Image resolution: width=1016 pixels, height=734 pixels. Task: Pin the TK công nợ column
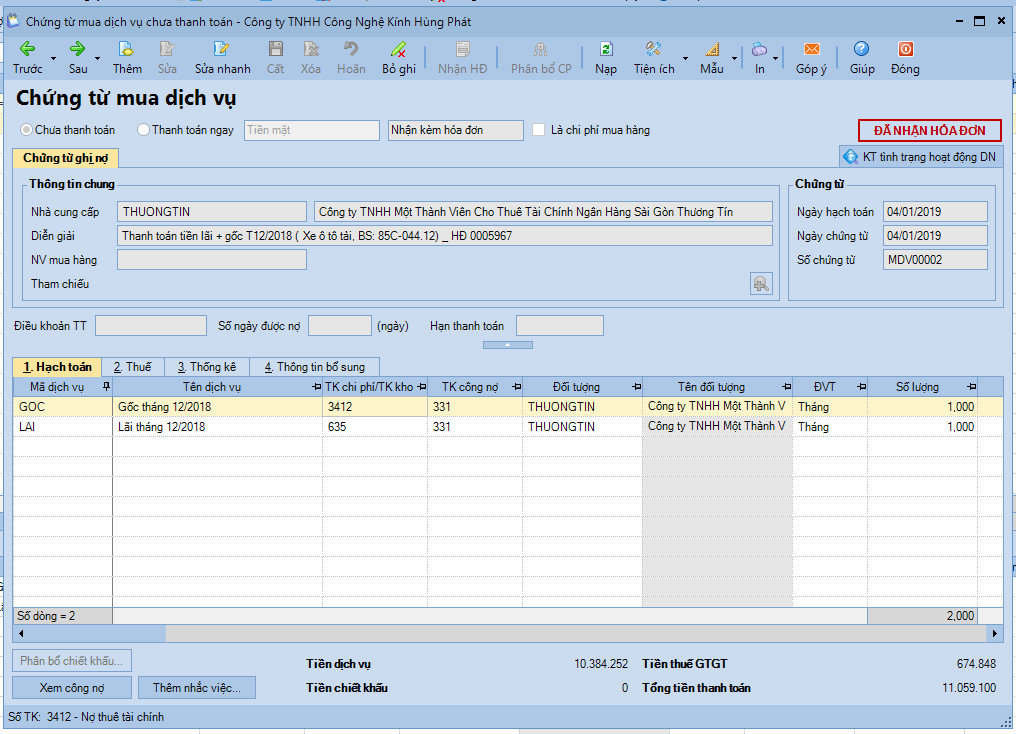coord(516,387)
